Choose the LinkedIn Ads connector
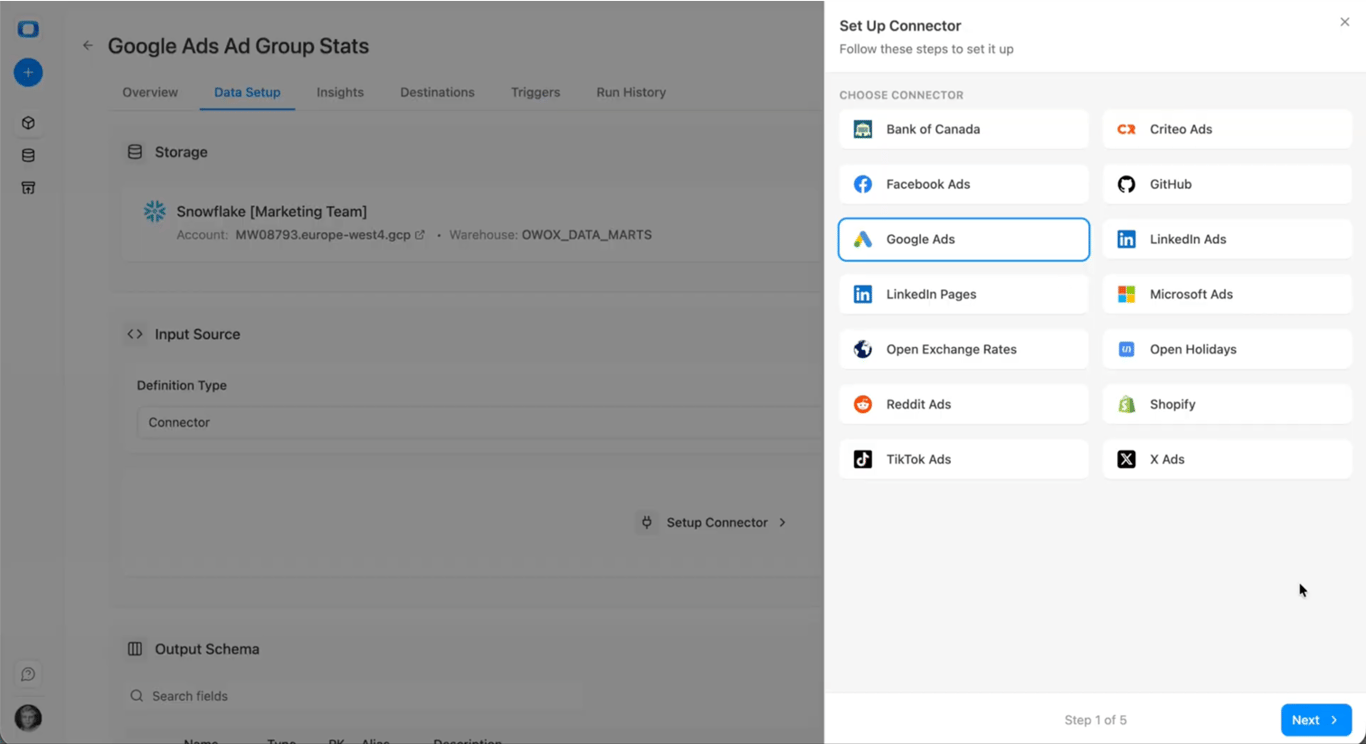Image resolution: width=1366 pixels, height=744 pixels. [x=1227, y=239]
